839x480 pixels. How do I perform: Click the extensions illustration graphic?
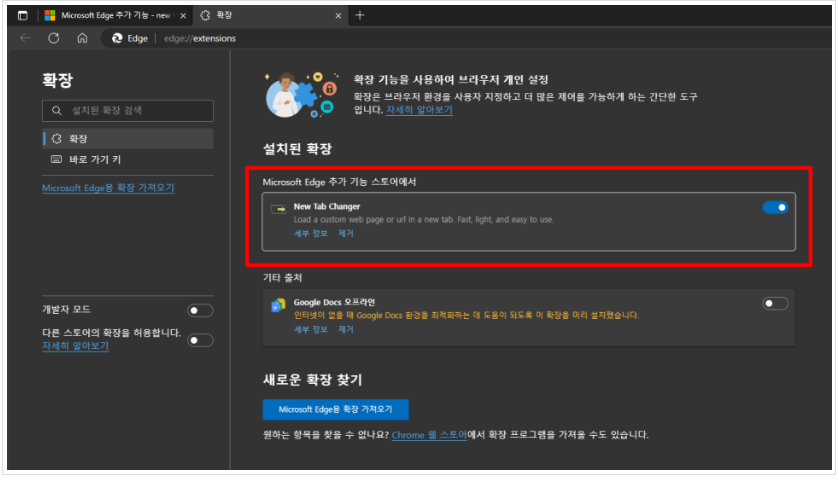[x=302, y=95]
